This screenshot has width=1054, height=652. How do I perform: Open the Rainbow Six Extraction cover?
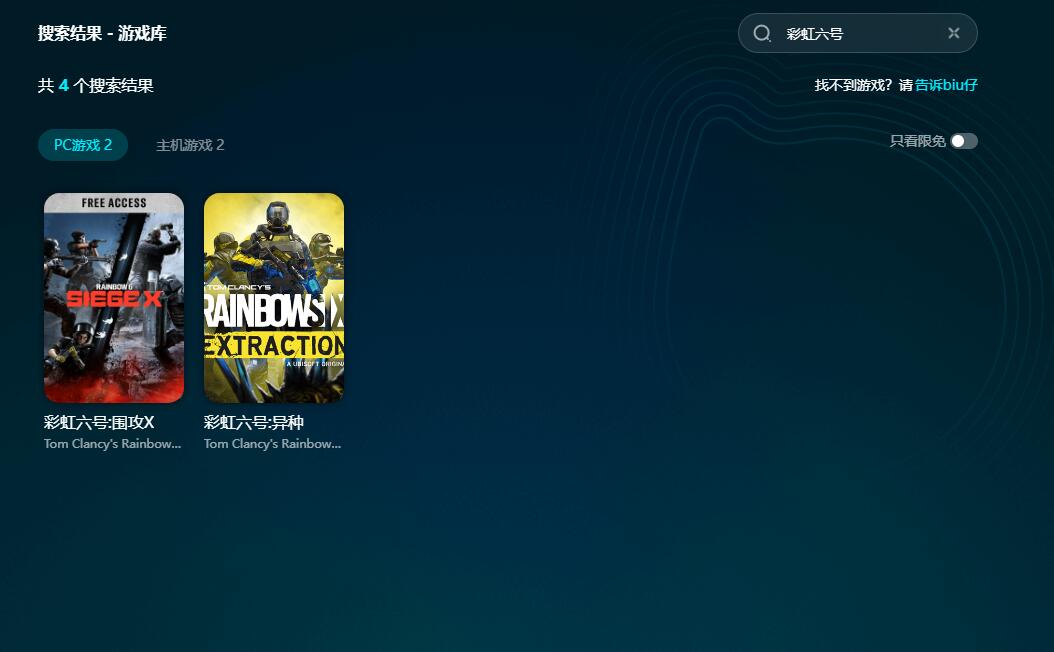click(x=274, y=298)
